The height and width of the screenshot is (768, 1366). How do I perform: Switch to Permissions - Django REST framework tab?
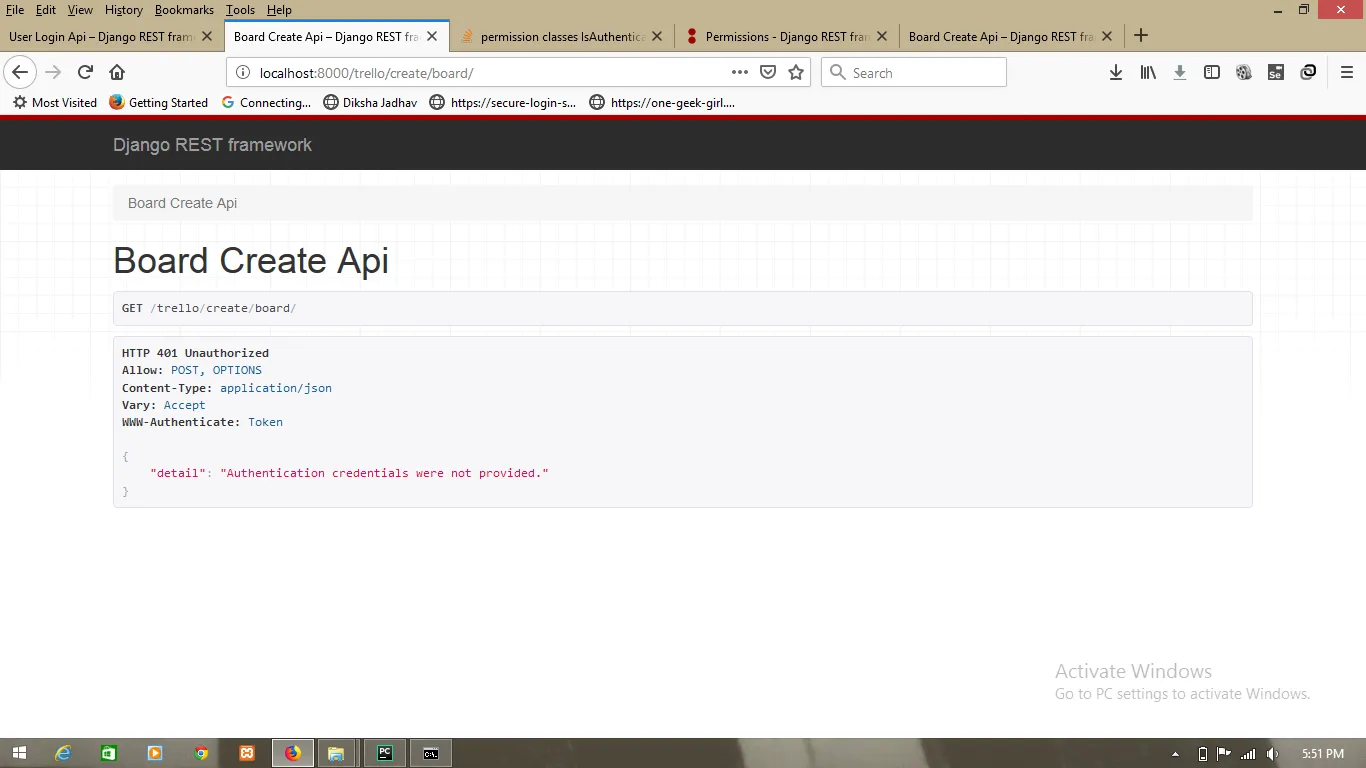coord(787,36)
